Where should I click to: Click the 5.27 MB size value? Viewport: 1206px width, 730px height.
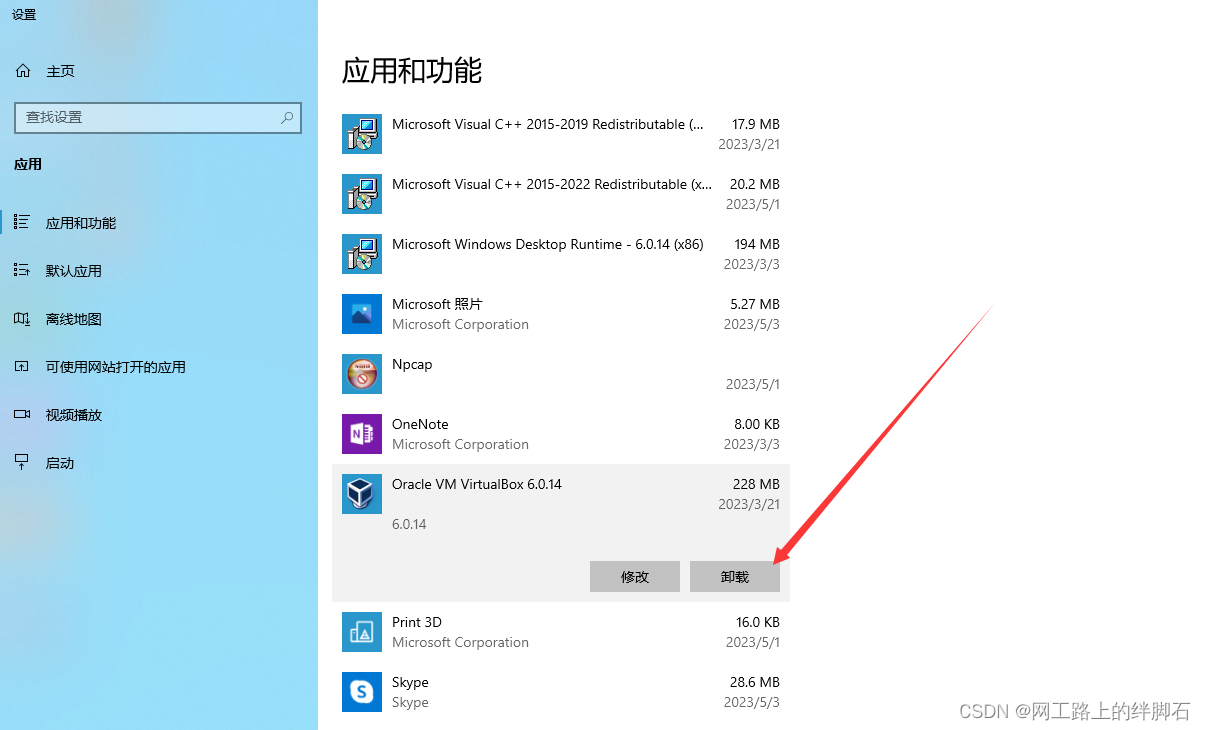click(755, 304)
